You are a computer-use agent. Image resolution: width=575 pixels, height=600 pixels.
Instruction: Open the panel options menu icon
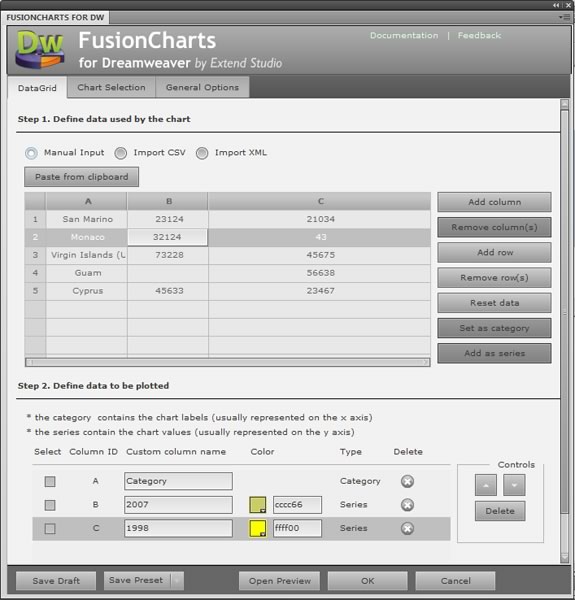pos(564,17)
